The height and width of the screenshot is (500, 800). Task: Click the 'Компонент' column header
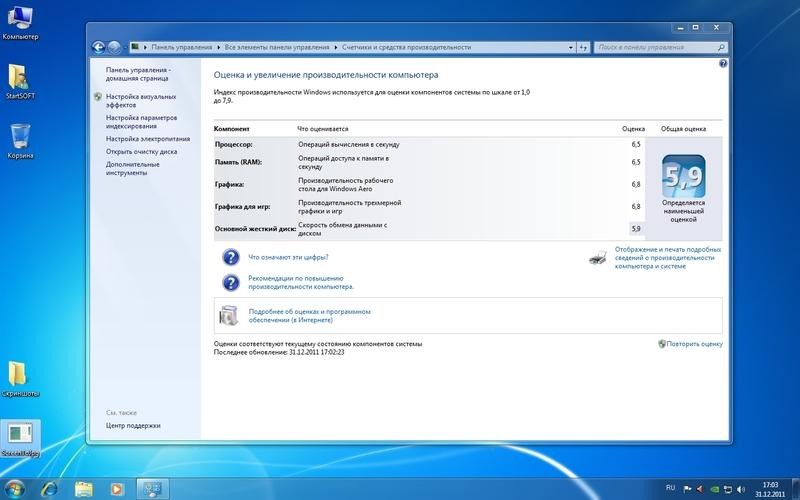click(232, 129)
